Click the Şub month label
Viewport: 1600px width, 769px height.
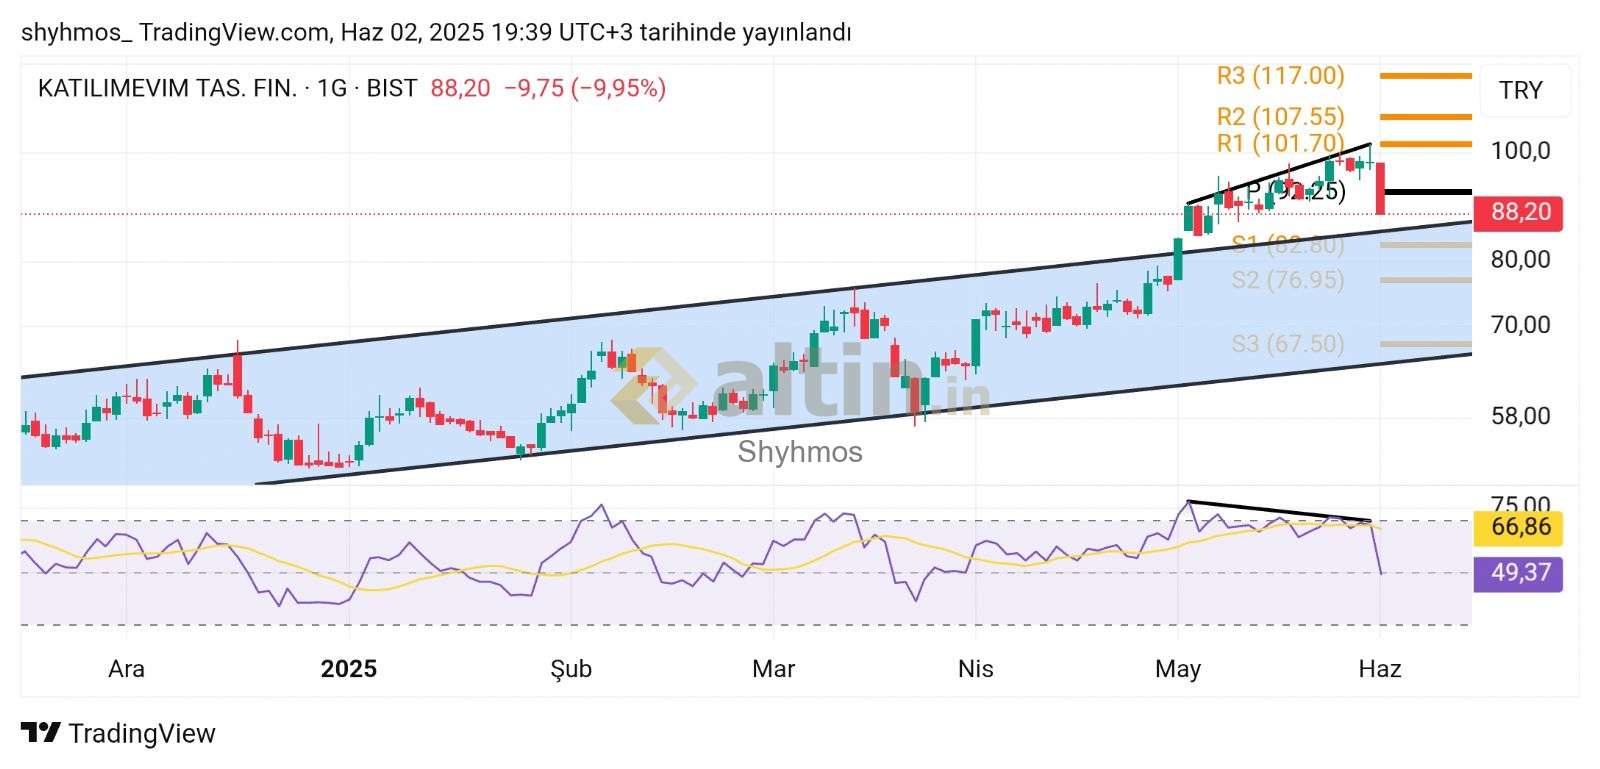(571, 669)
